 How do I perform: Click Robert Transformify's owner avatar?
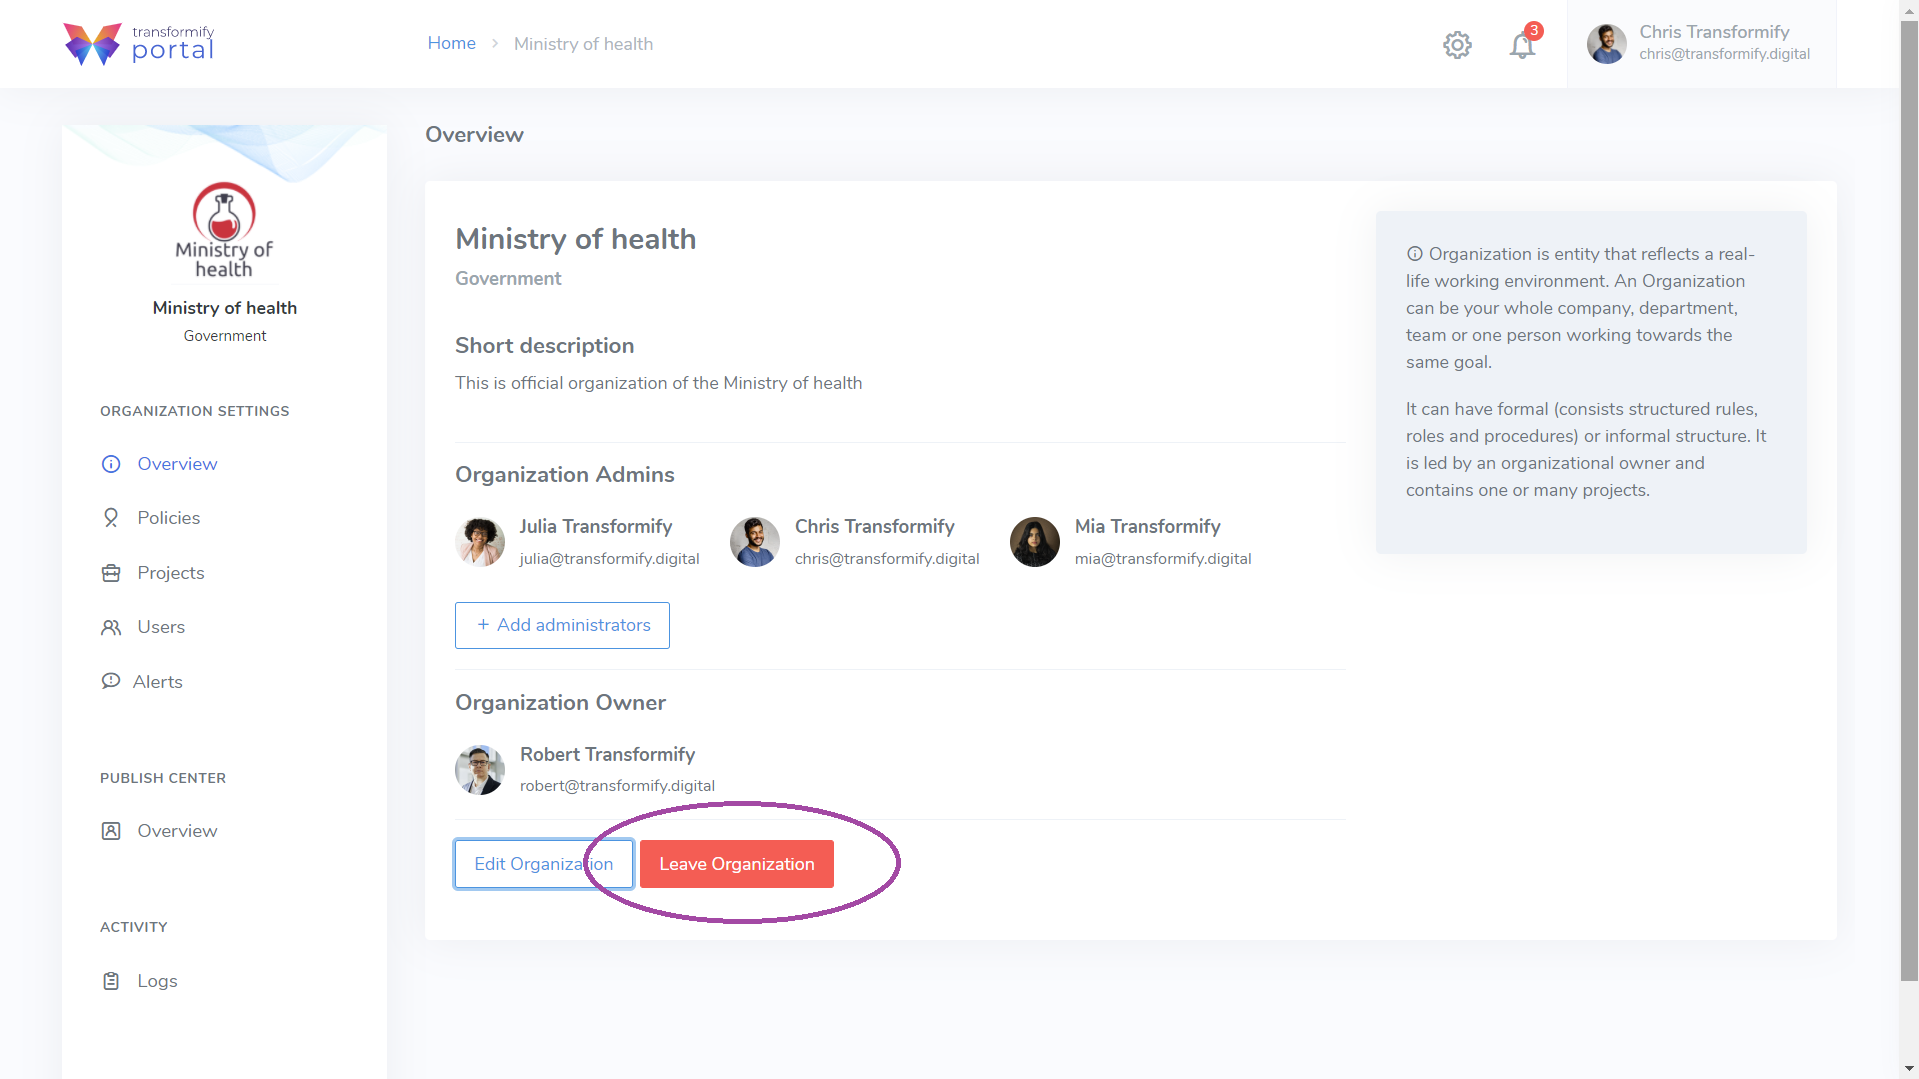(x=480, y=770)
